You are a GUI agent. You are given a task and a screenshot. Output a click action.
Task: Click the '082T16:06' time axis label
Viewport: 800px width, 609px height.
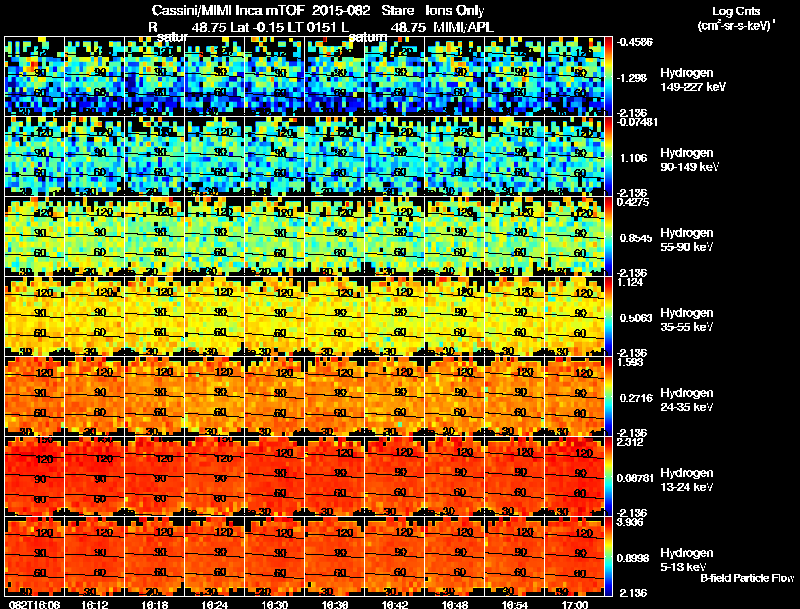34,604
